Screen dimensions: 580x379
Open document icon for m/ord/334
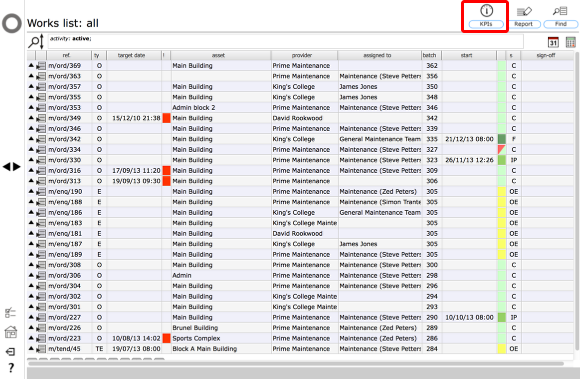41,150
